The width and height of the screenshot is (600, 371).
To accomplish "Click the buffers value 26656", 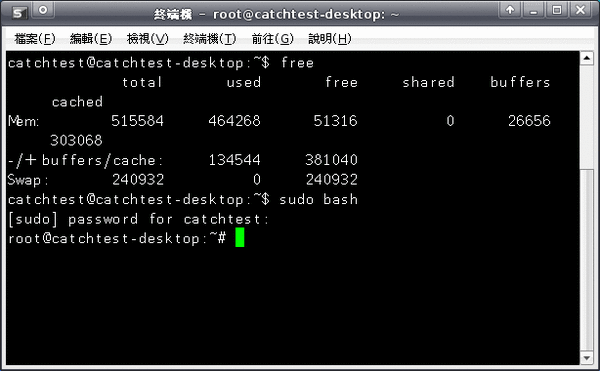I will [x=529, y=121].
